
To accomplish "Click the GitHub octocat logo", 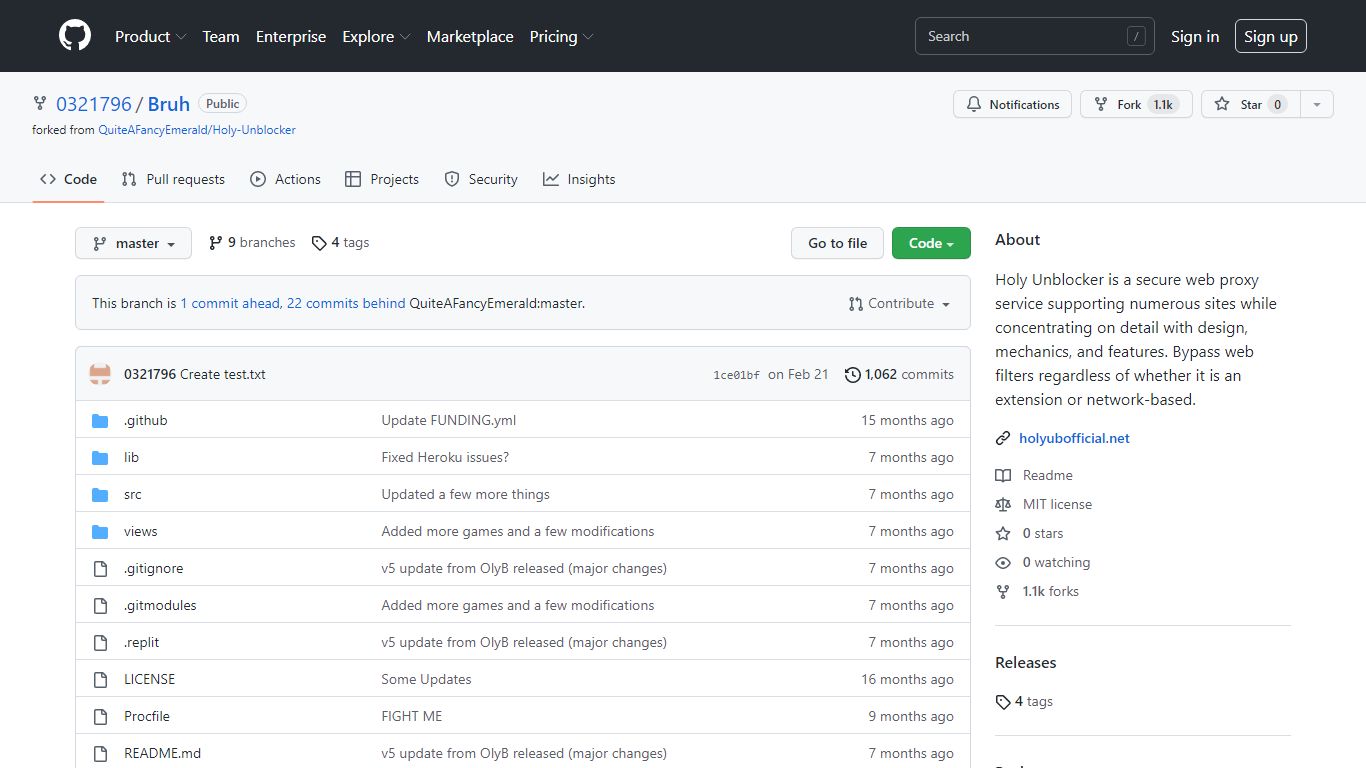I will (x=75, y=36).
